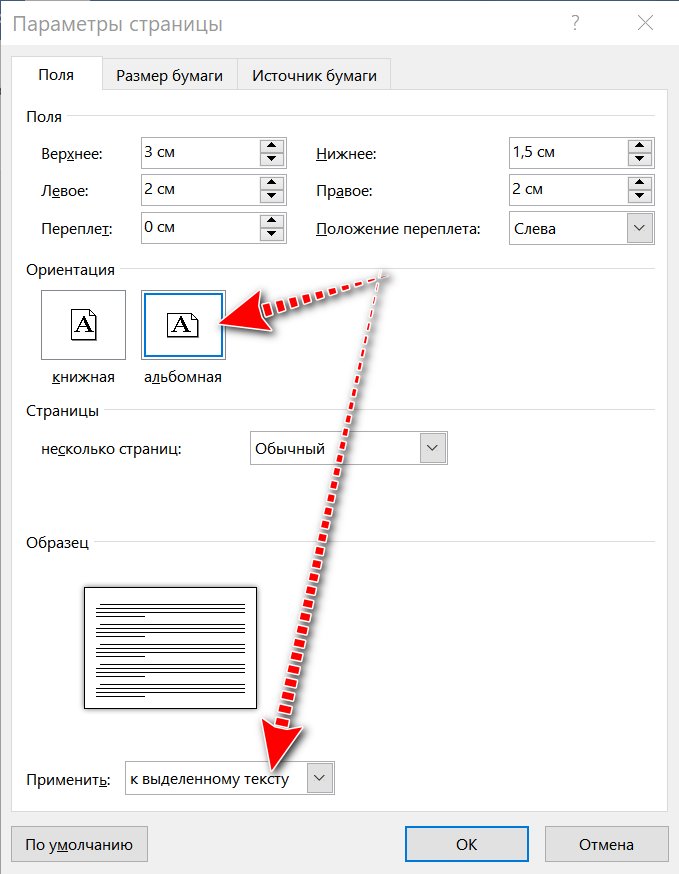Open the Применить dropdown list
Screen dimensions: 679x874
[319, 778]
